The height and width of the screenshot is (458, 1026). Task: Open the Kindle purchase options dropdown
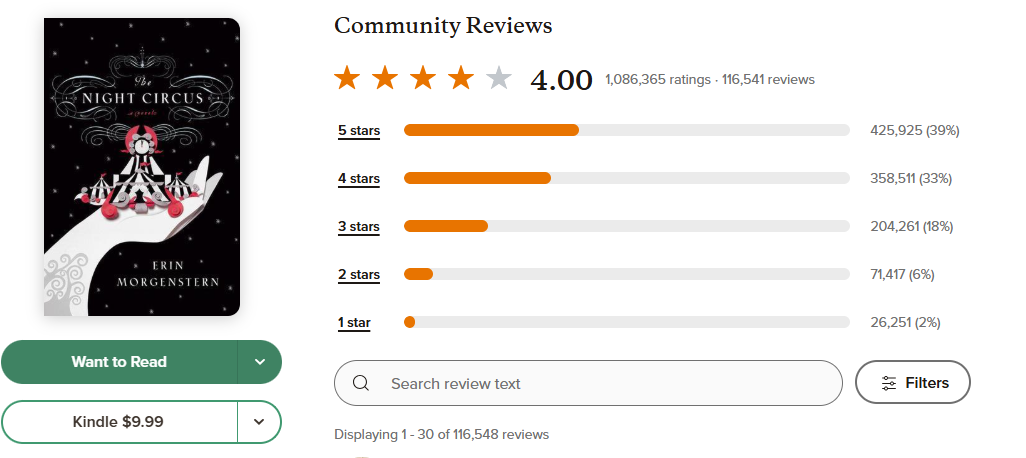click(260, 422)
